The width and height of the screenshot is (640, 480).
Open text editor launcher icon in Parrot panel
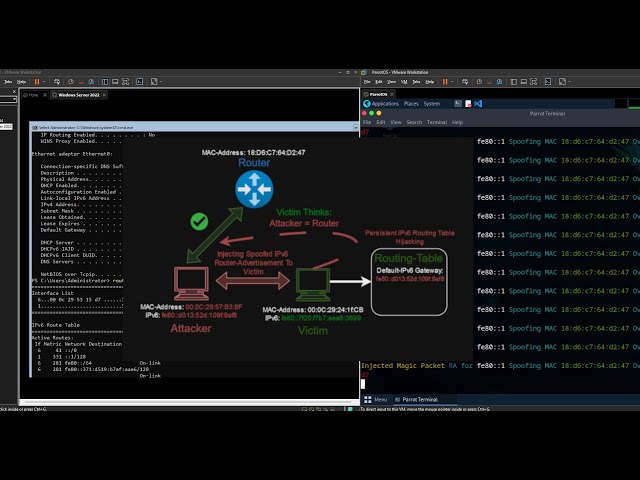pos(468,104)
